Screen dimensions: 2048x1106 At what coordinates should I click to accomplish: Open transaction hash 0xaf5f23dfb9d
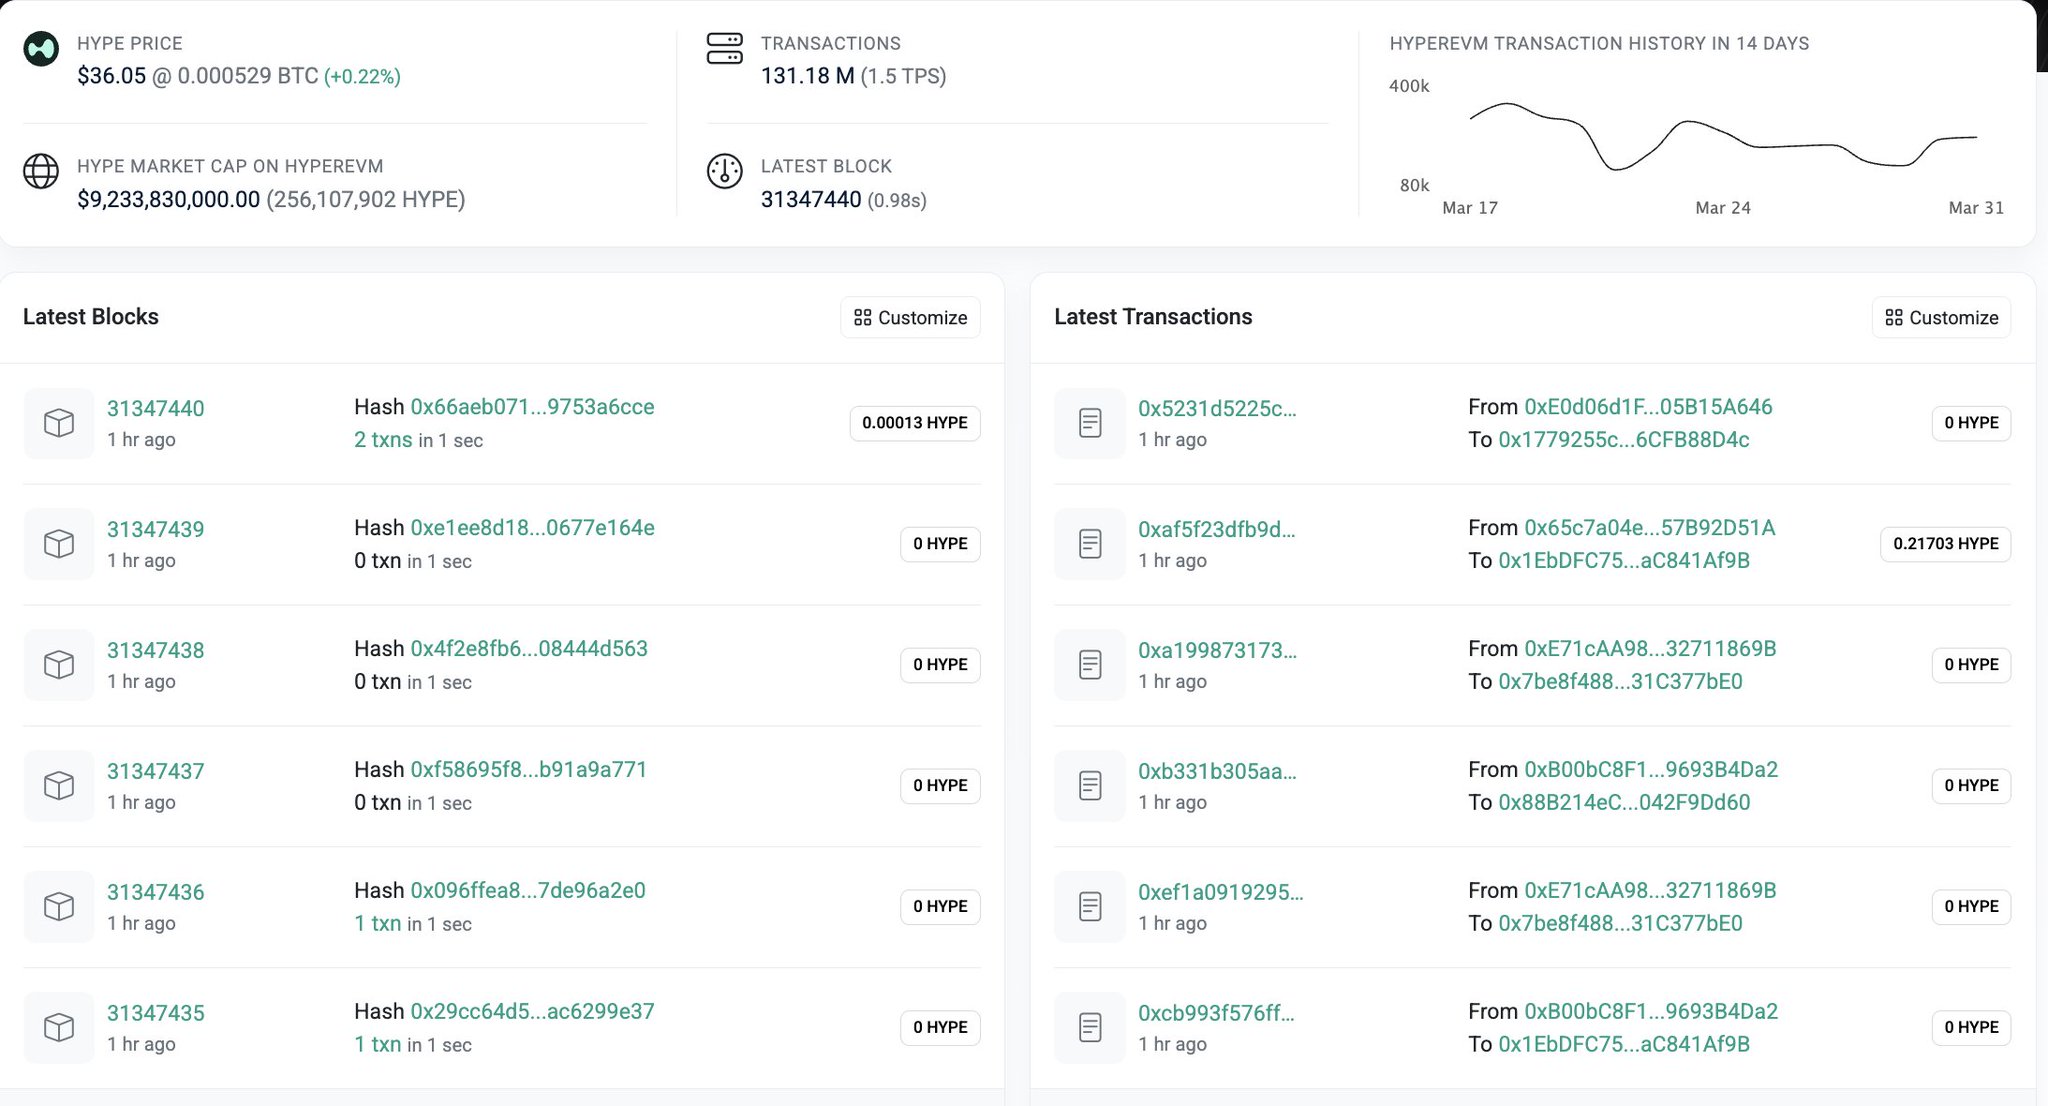point(1216,529)
